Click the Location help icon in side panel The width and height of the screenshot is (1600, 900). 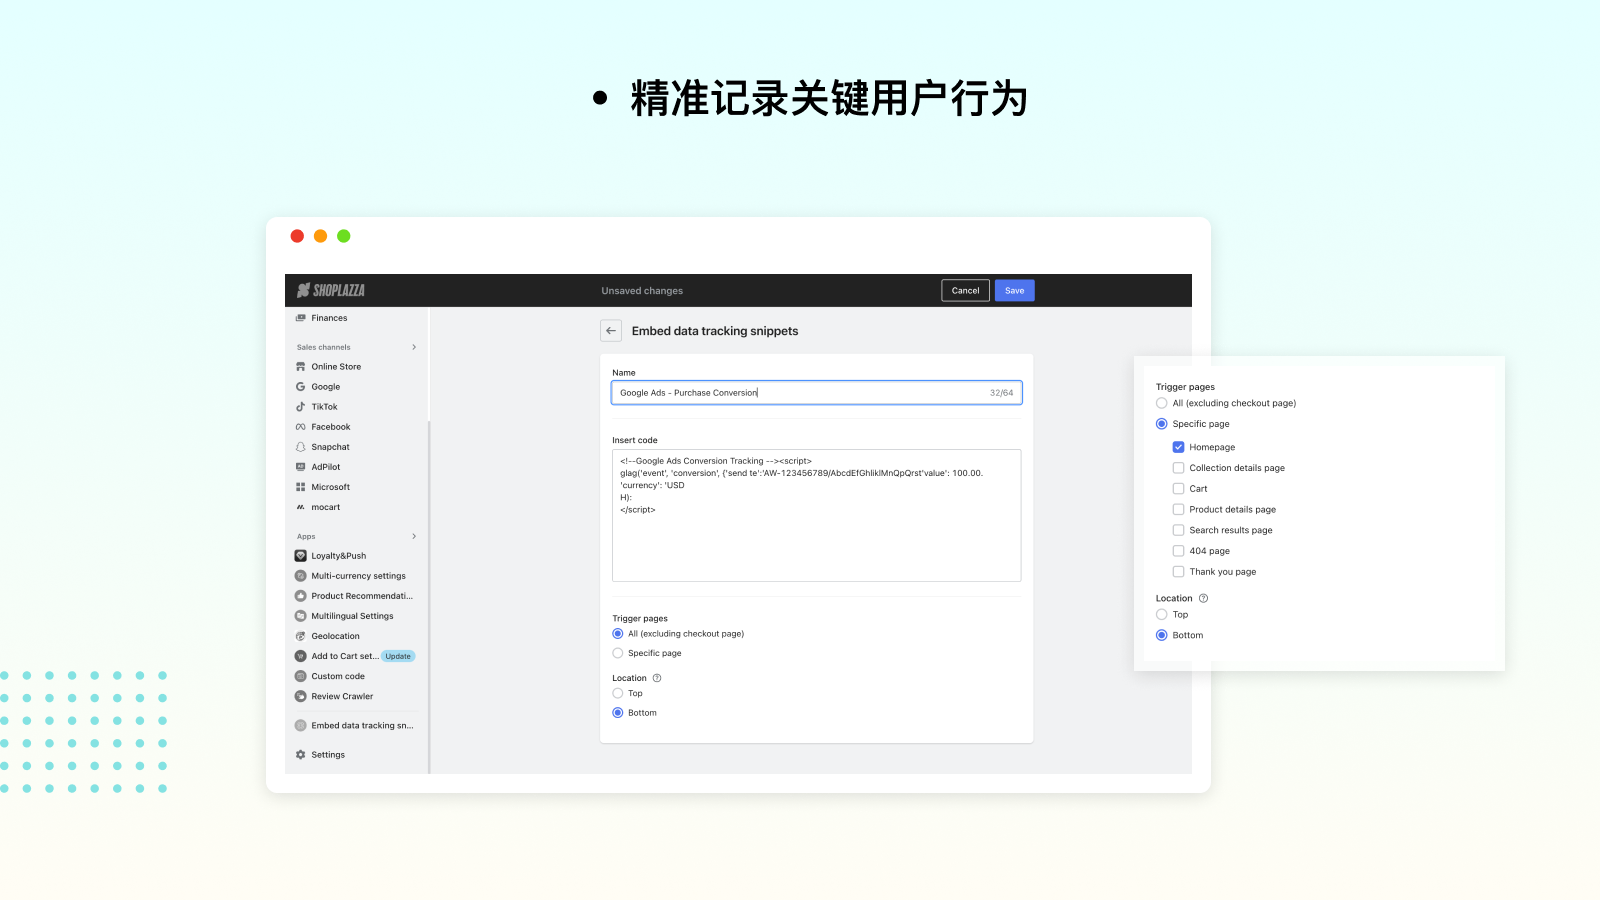tap(1203, 598)
